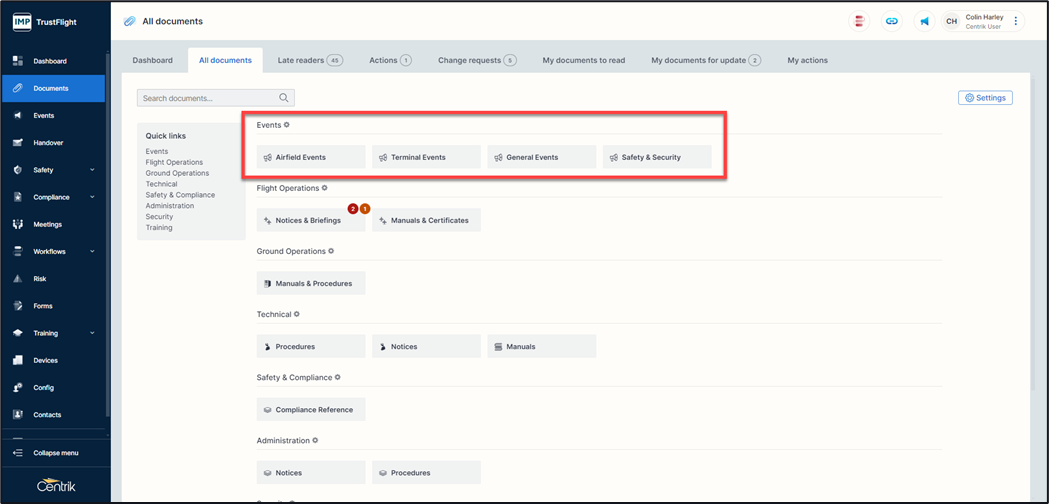1049x504 pixels.
Task: Open the three-dot user menu
Action: point(1016,21)
